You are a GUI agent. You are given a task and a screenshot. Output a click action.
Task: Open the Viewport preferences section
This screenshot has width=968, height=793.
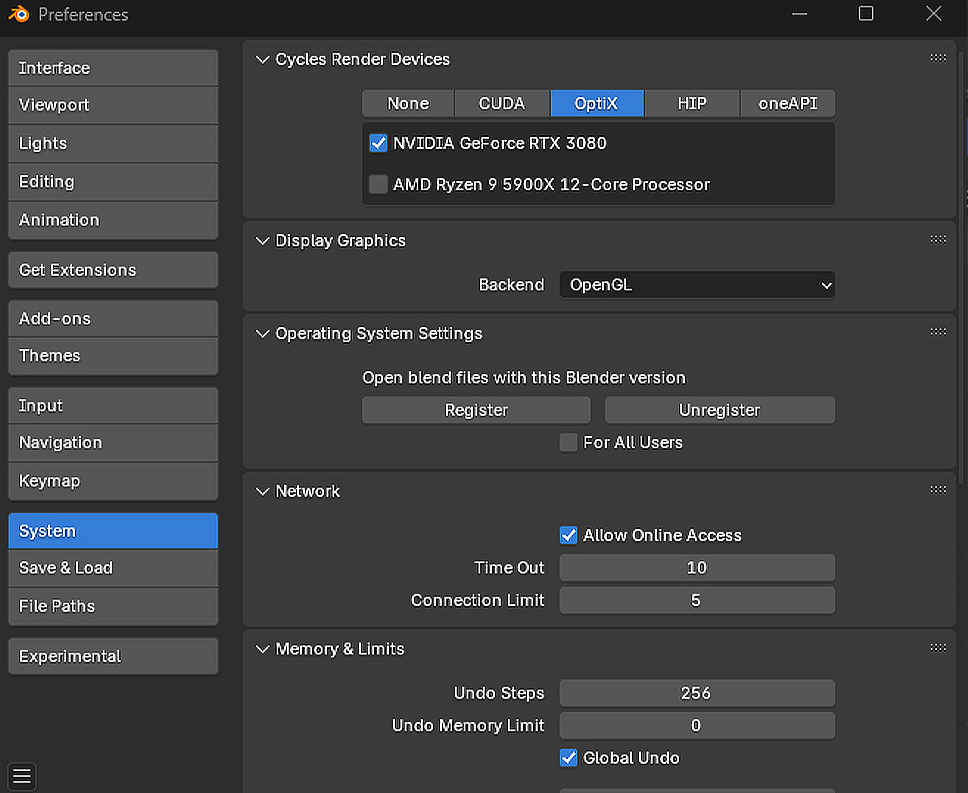[113, 105]
